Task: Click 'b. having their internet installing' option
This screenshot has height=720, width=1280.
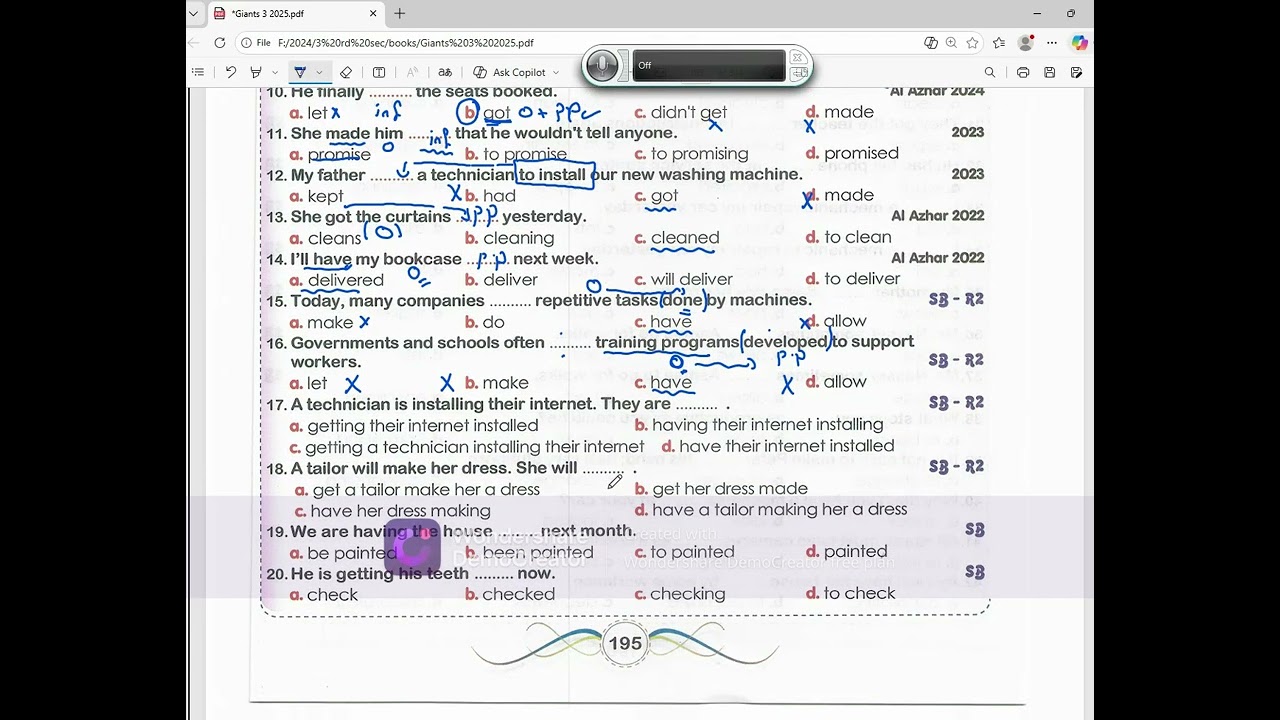Action: pos(759,425)
